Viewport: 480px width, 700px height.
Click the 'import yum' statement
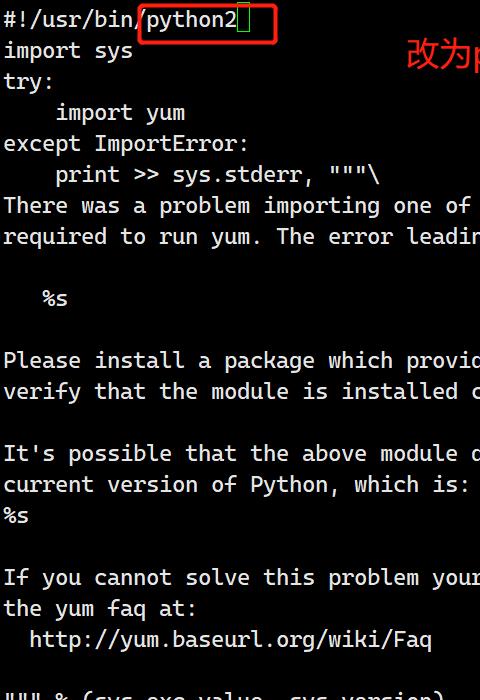pos(120,113)
